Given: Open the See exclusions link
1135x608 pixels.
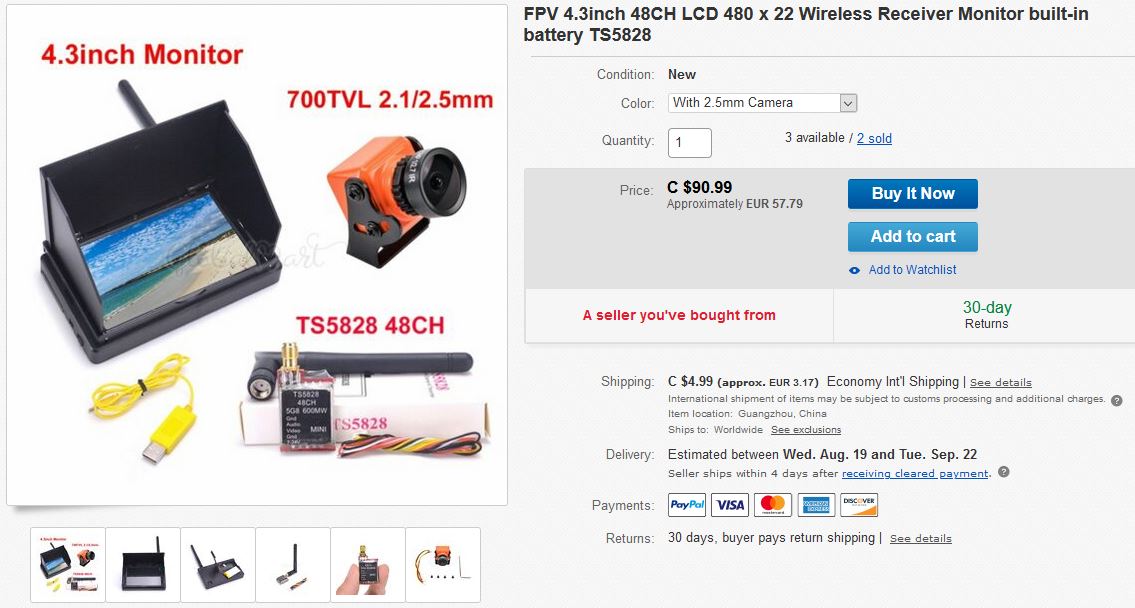Looking at the screenshot, I should click(x=806, y=430).
